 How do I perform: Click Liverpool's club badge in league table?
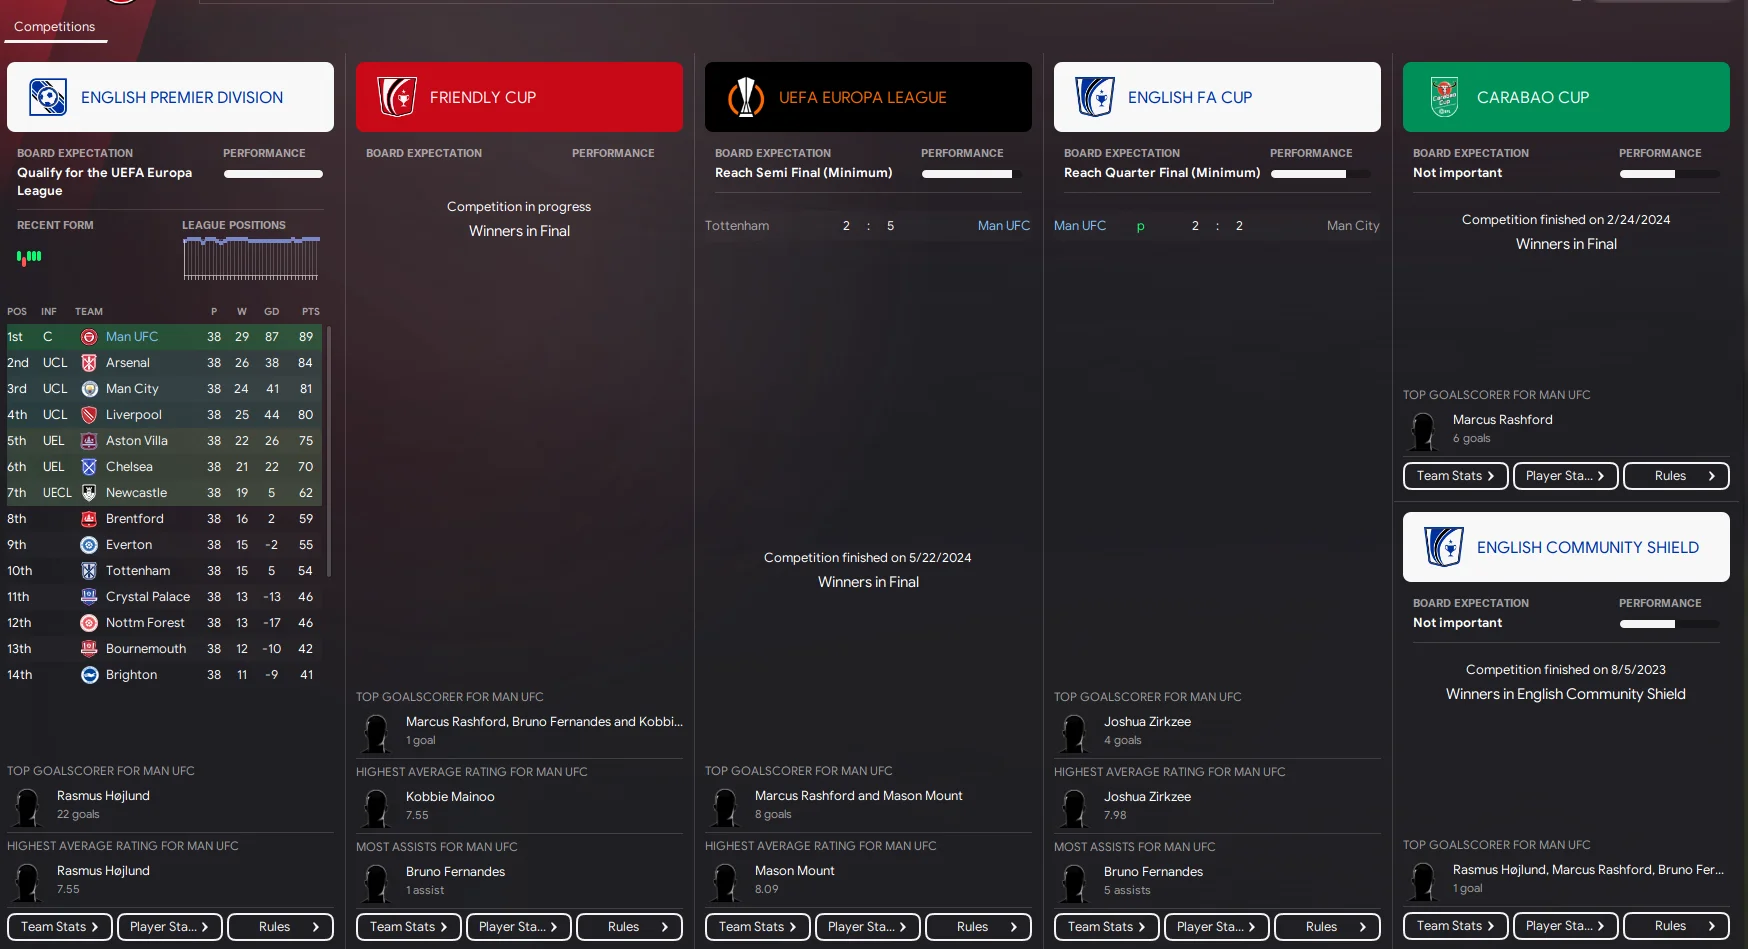click(89, 415)
